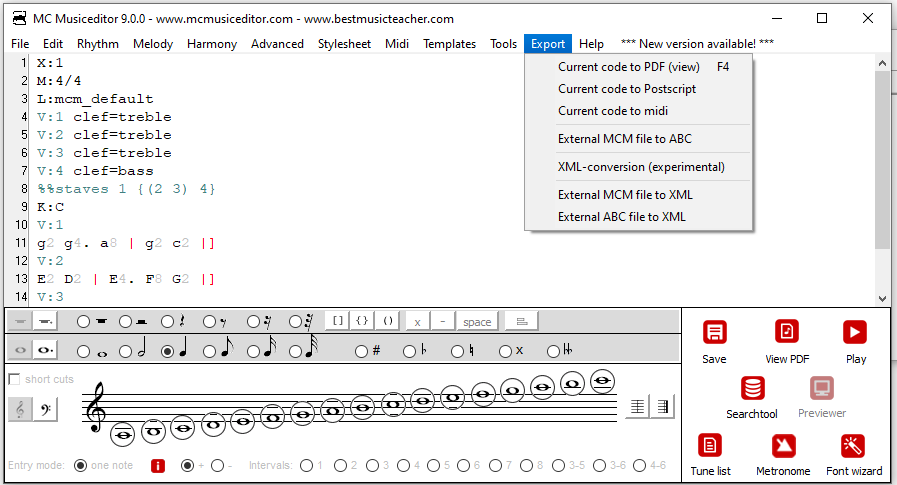Viewport: 897px width, 485px height.
Task: Select the double flat radio button
Action: tap(553, 351)
